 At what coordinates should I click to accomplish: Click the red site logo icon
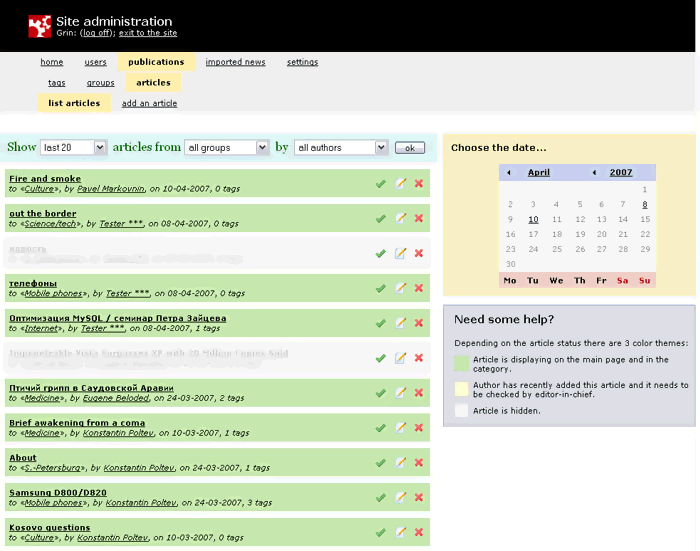pyautogui.click(x=39, y=26)
